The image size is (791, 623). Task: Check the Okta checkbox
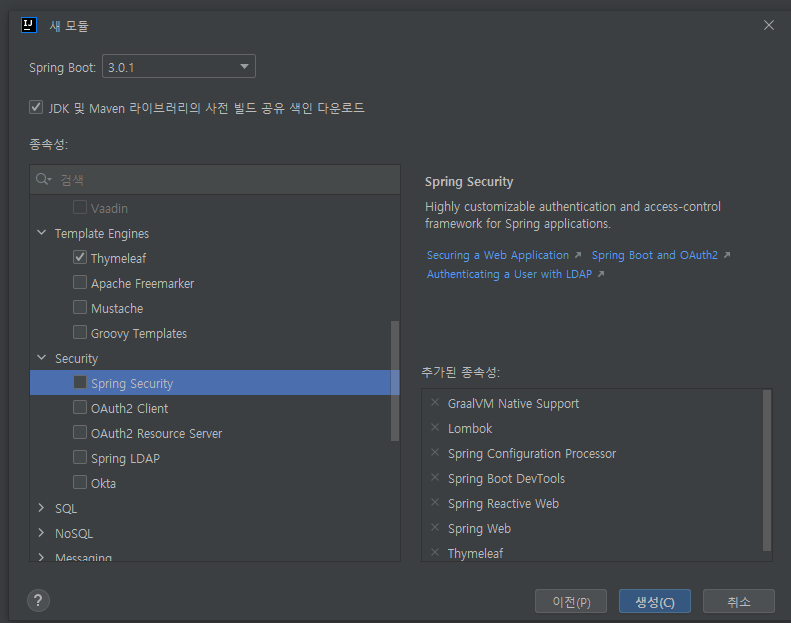coord(80,482)
